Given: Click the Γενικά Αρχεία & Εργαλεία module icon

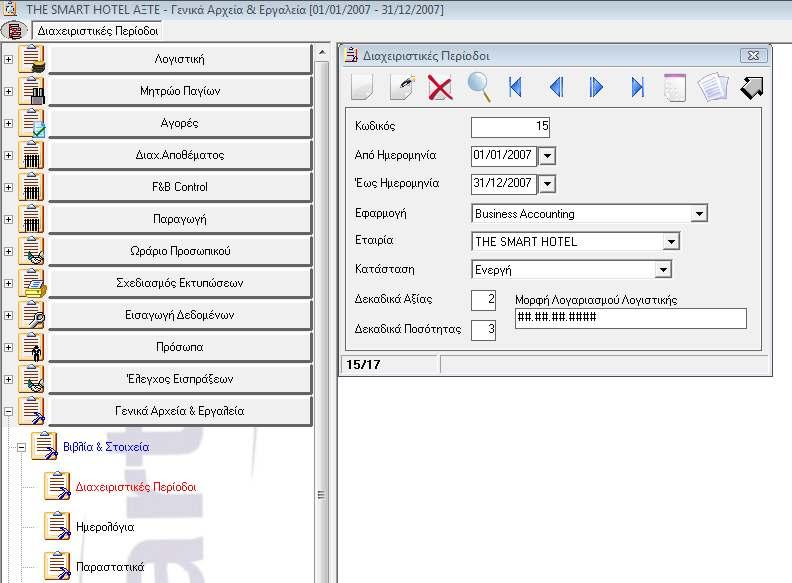Looking at the screenshot, I should click(31, 411).
